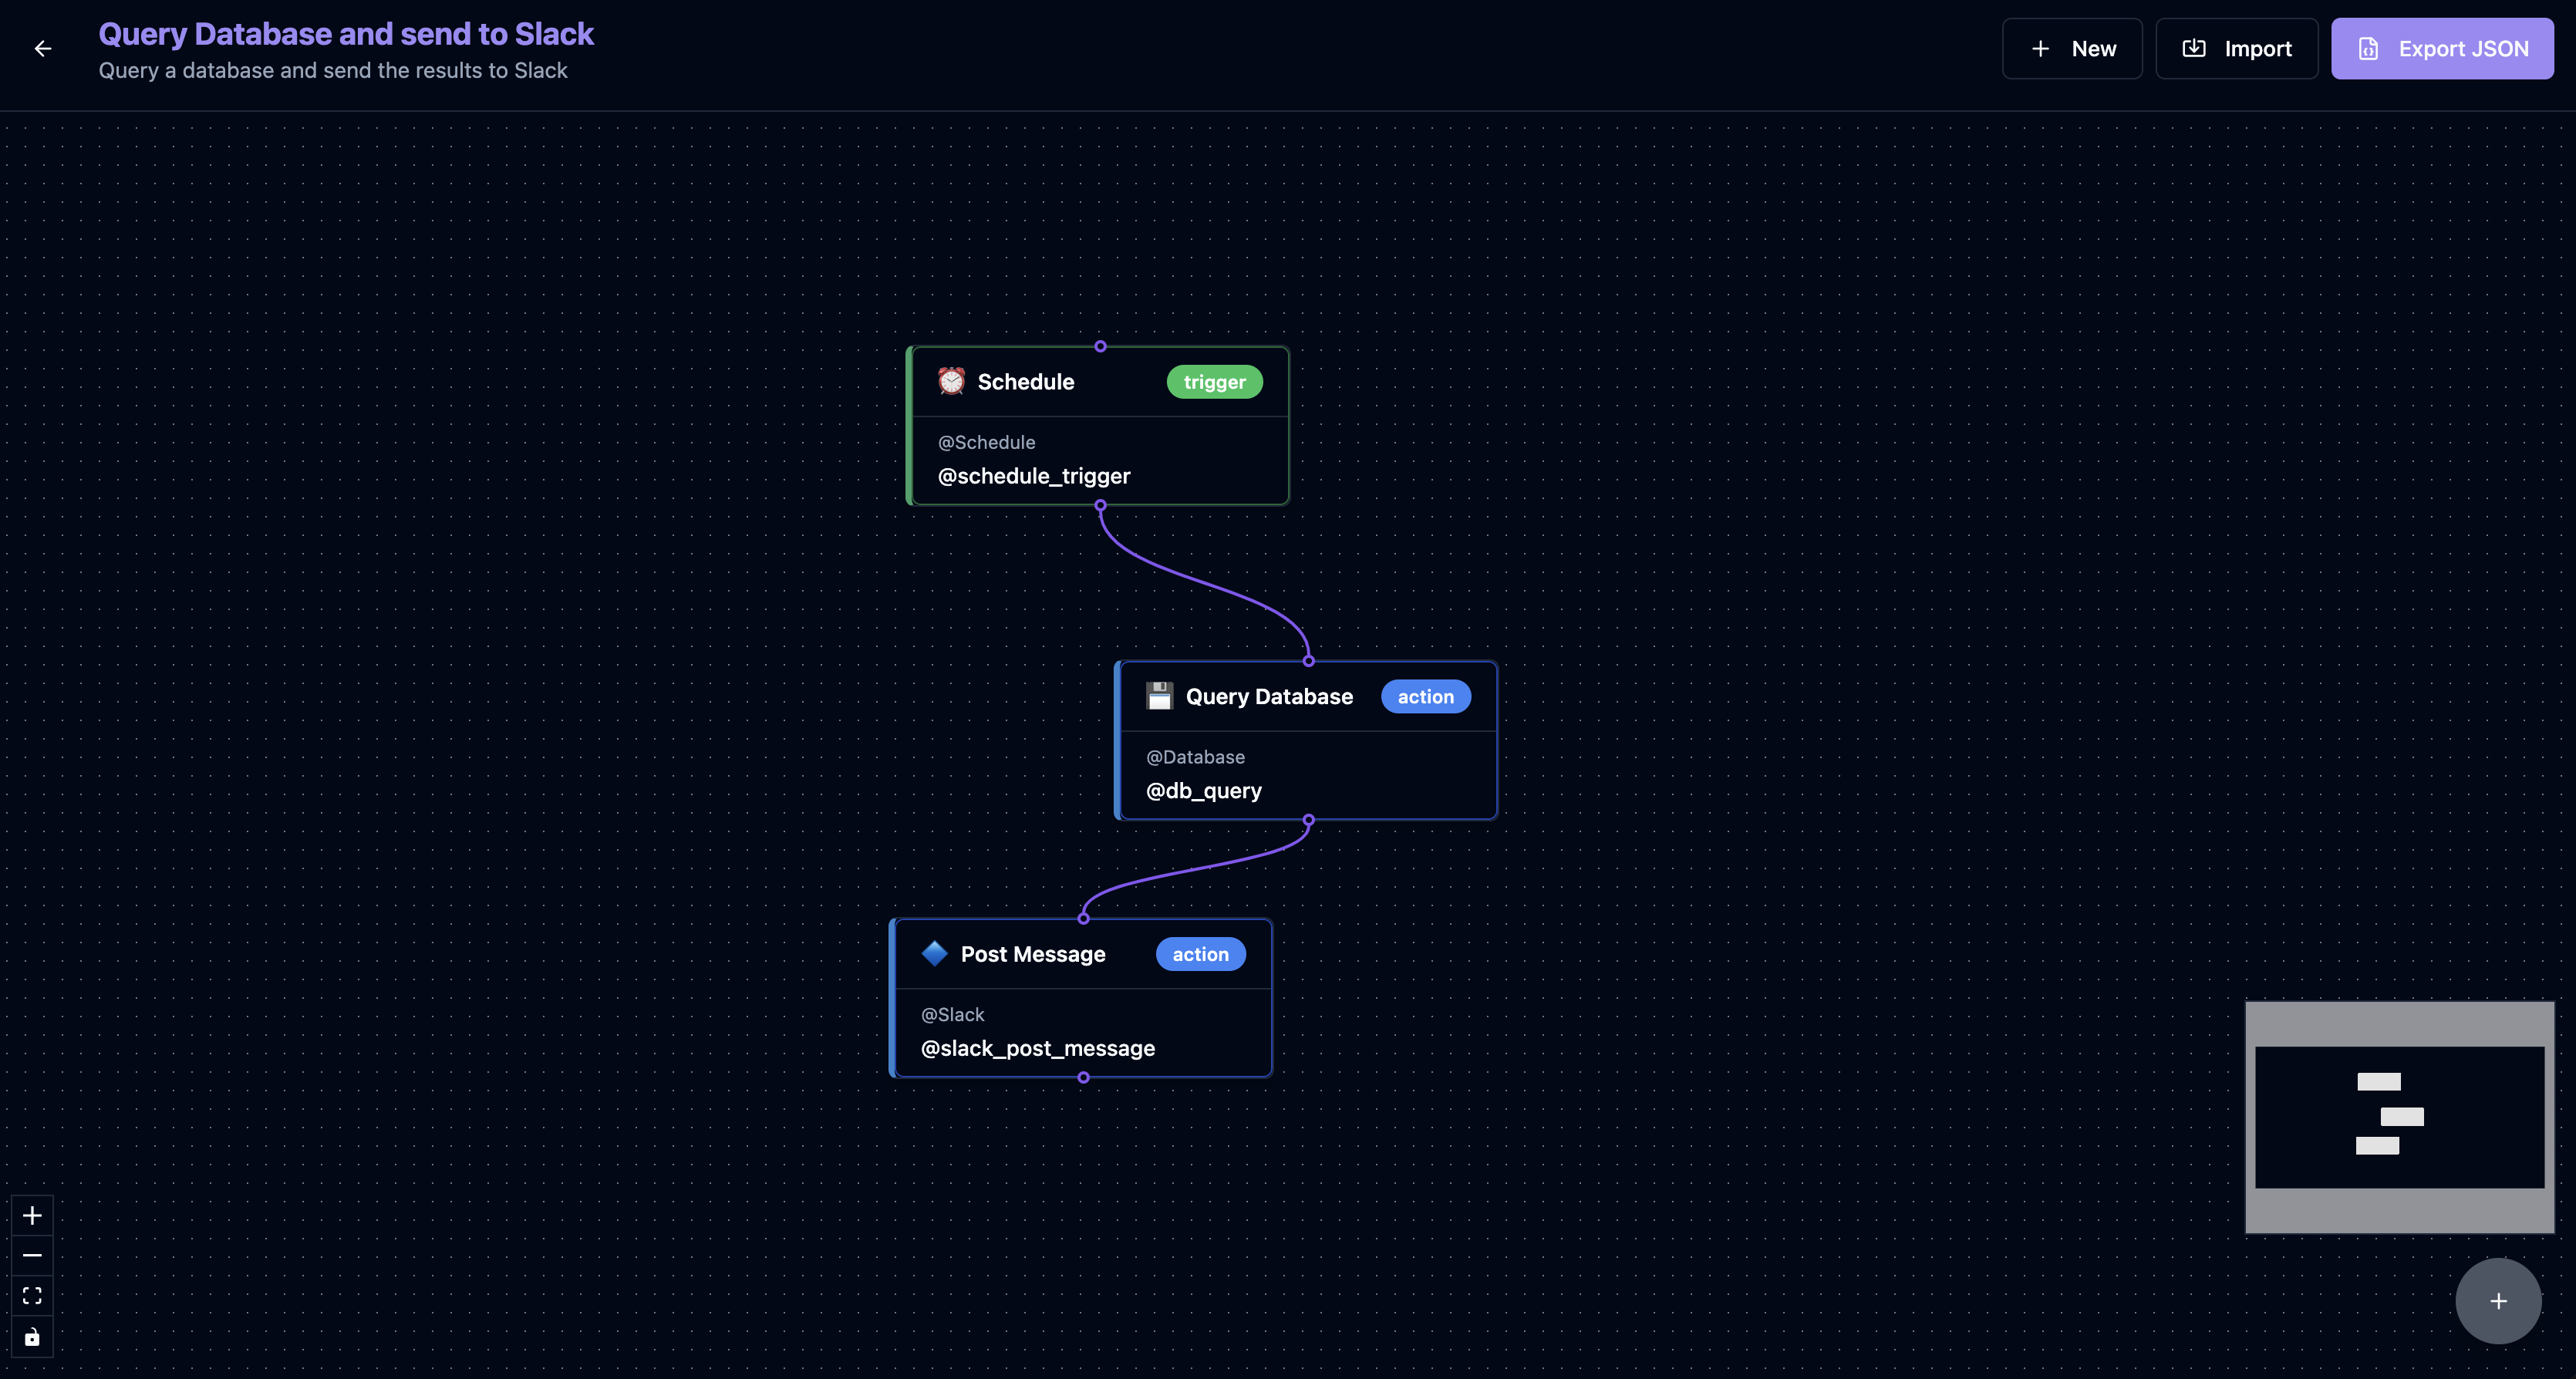Toggle the canvas lock icon

click(x=32, y=1337)
